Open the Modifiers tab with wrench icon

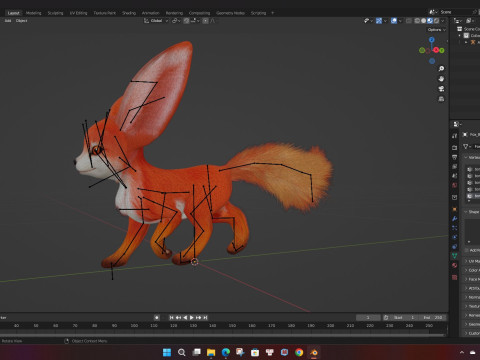click(x=455, y=219)
